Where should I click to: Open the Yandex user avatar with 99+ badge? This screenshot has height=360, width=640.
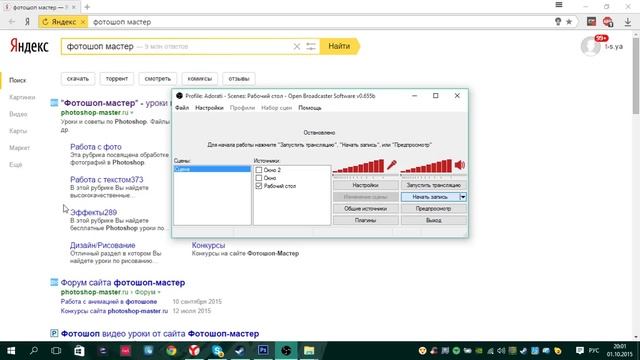tap(591, 46)
